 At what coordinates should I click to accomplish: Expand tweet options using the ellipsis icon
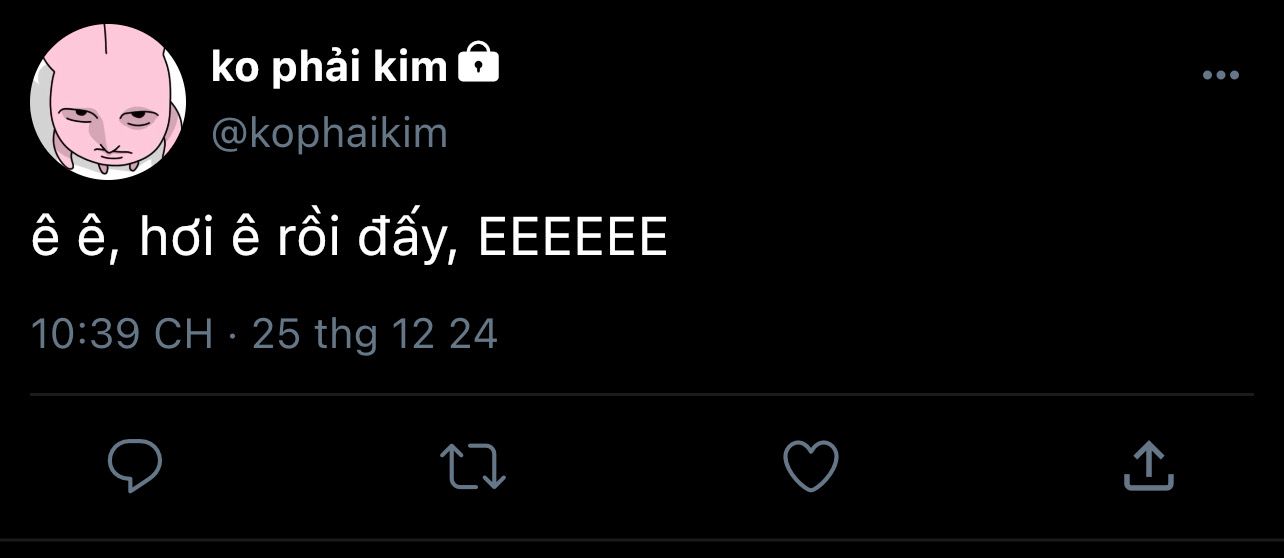pyautogui.click(x=1220, y=76)
